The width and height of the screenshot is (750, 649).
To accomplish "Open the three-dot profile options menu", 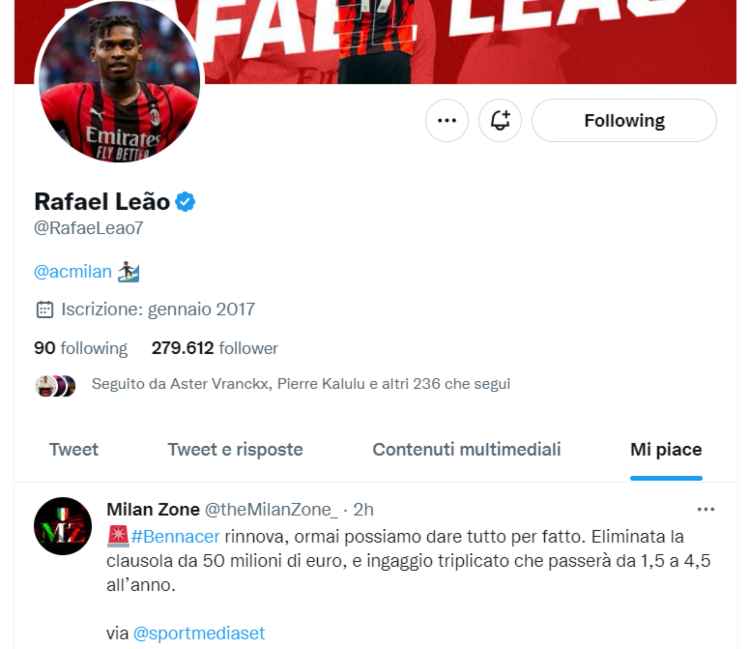I will (447, 121).
